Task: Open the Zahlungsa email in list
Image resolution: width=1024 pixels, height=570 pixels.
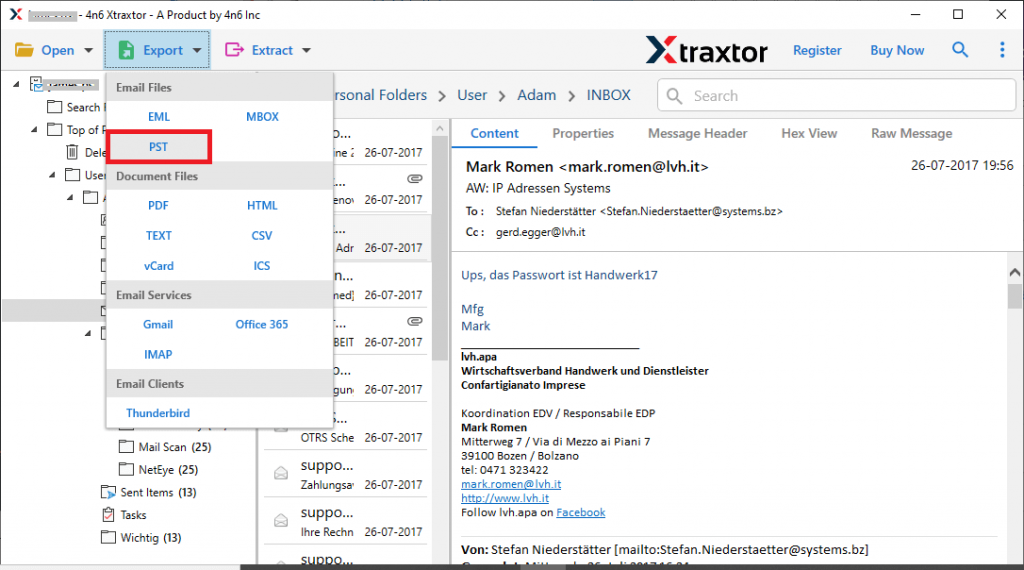Action: [x=345, y=474]
